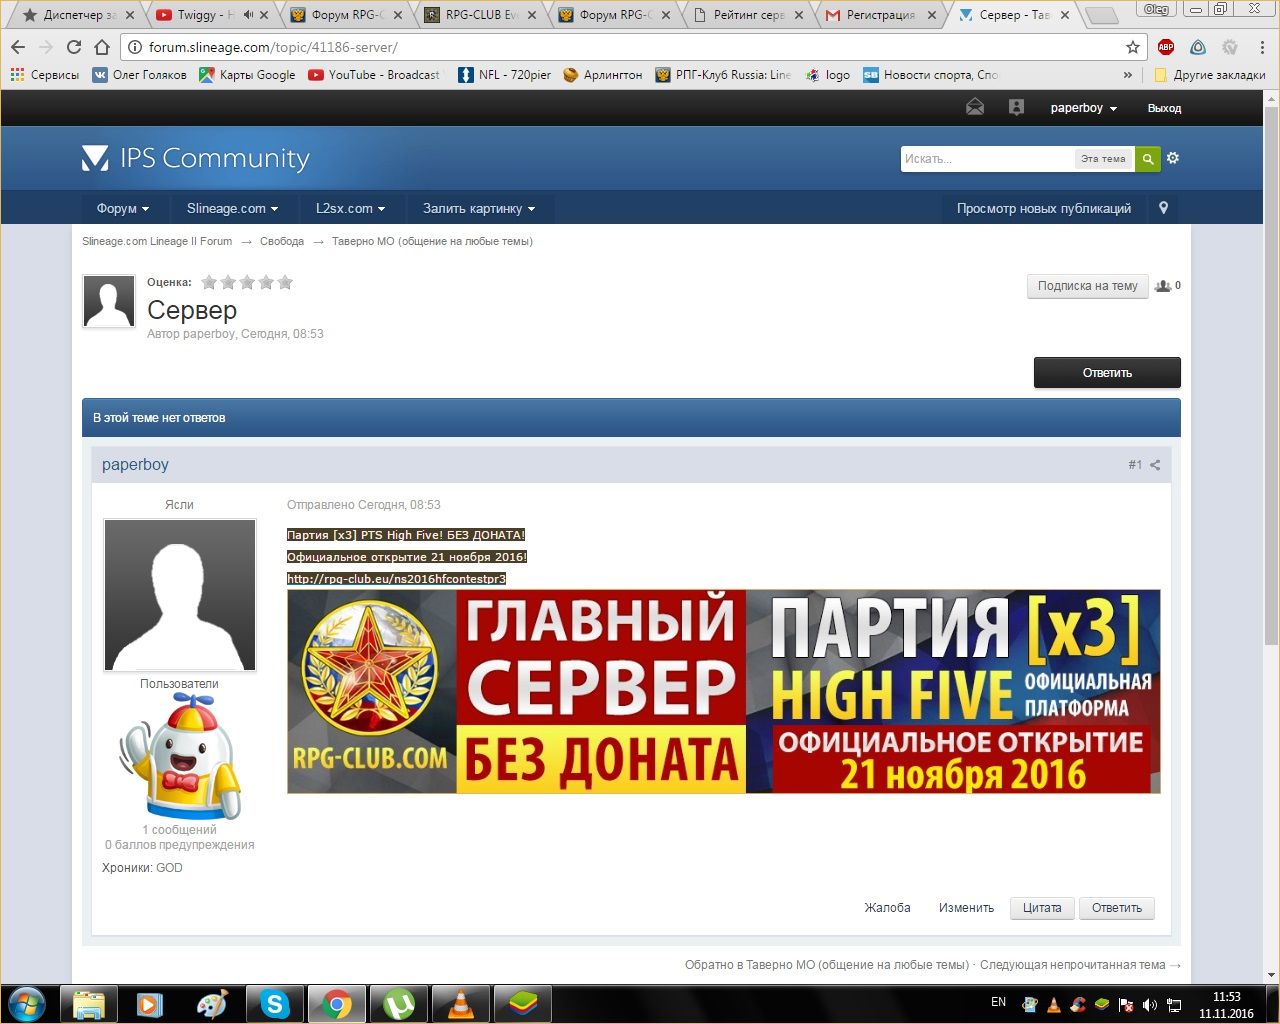Image resolution: width=1280 pixels, height=1024 pixels.
Task: Click the Свобода breadcrumb link
Action: point(282,241)
